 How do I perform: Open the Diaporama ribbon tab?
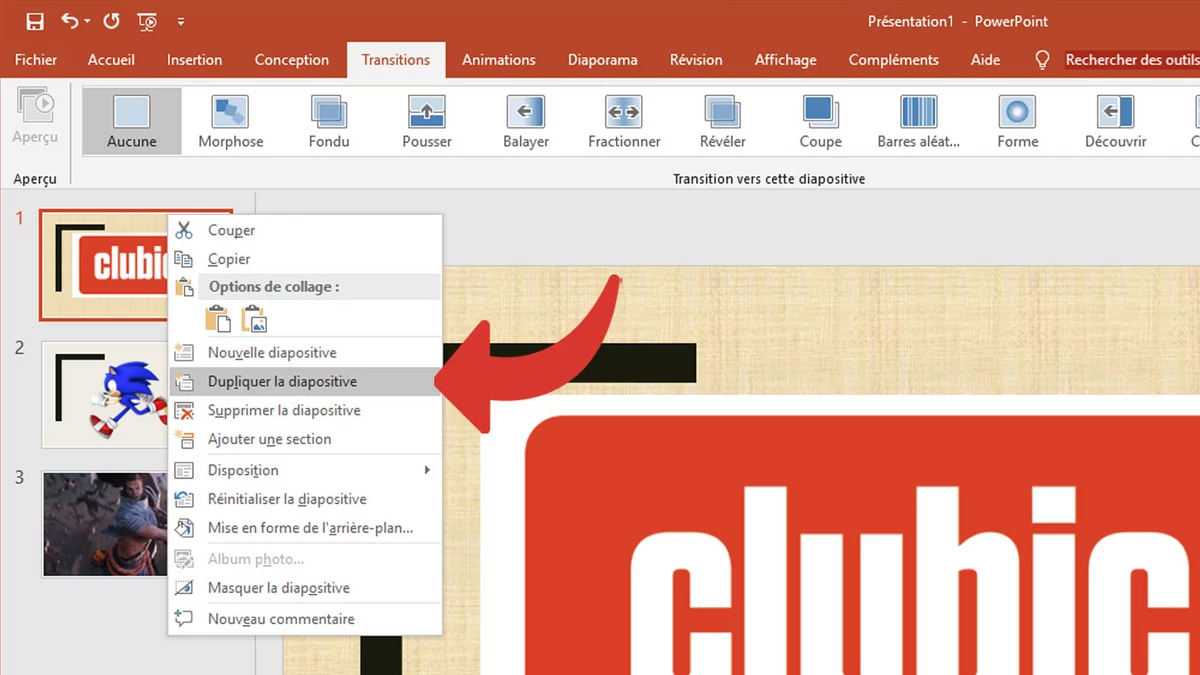coord(602,60)
